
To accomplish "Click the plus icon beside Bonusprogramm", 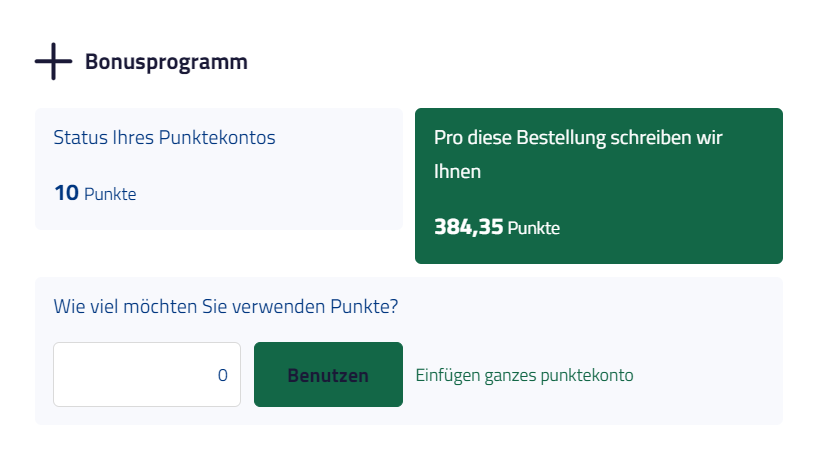I will [x=53, y=61].
